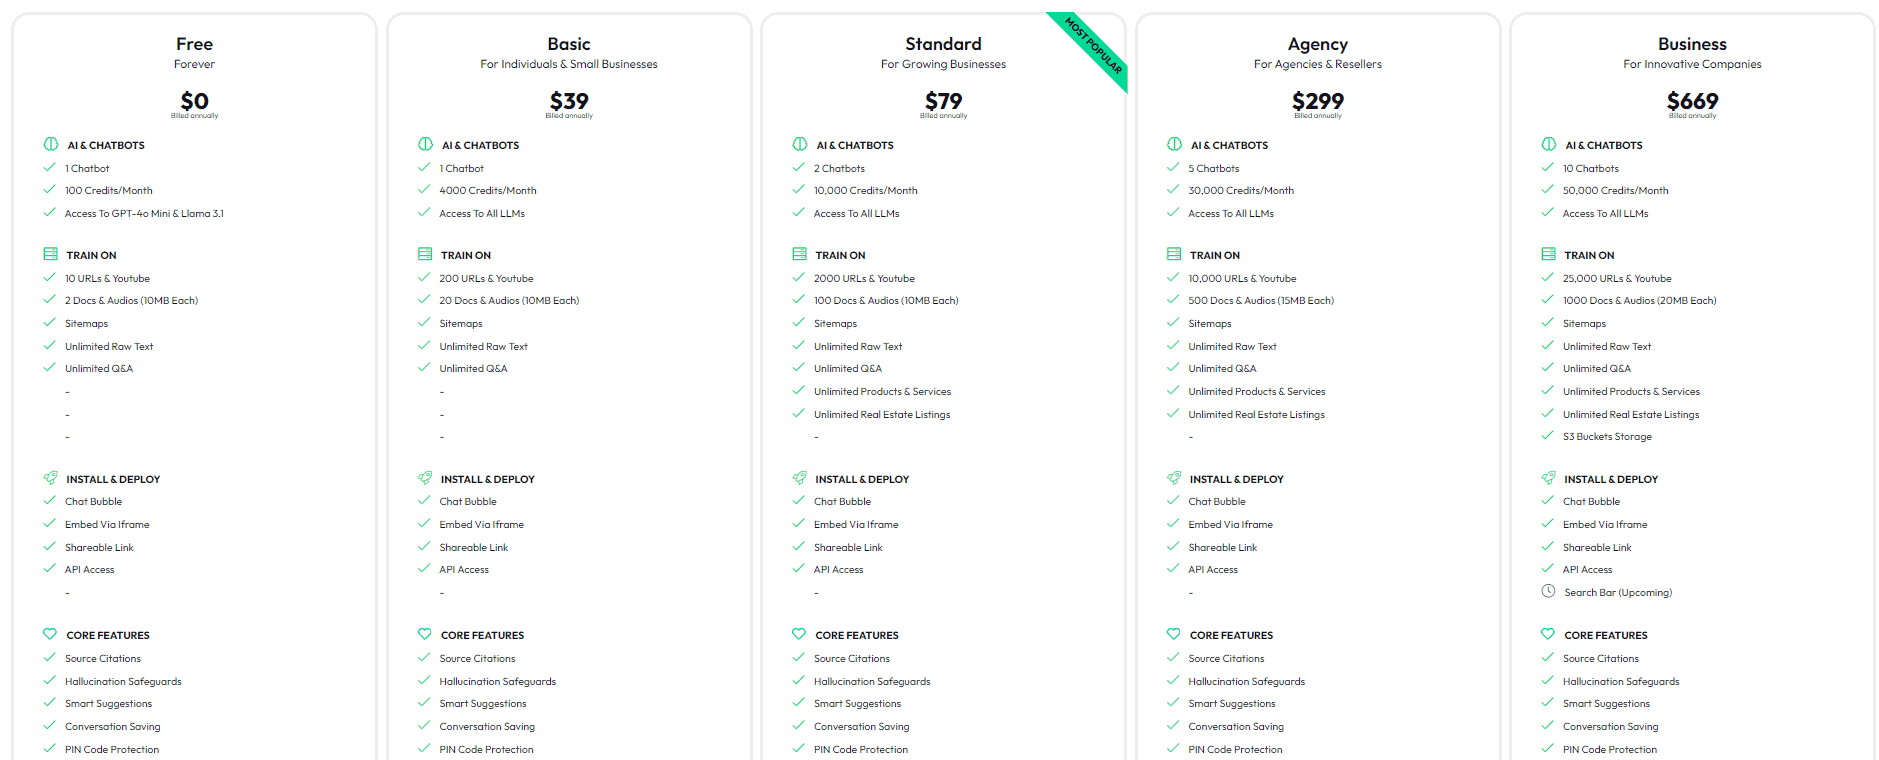Click the Train On icon in Agency plan

click(x=1174, y=254)
